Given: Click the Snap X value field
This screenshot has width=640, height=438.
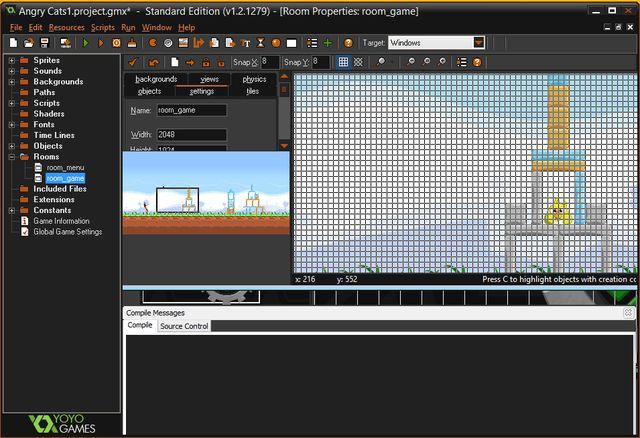Looking at the screenshot, I should pos(270,62).
